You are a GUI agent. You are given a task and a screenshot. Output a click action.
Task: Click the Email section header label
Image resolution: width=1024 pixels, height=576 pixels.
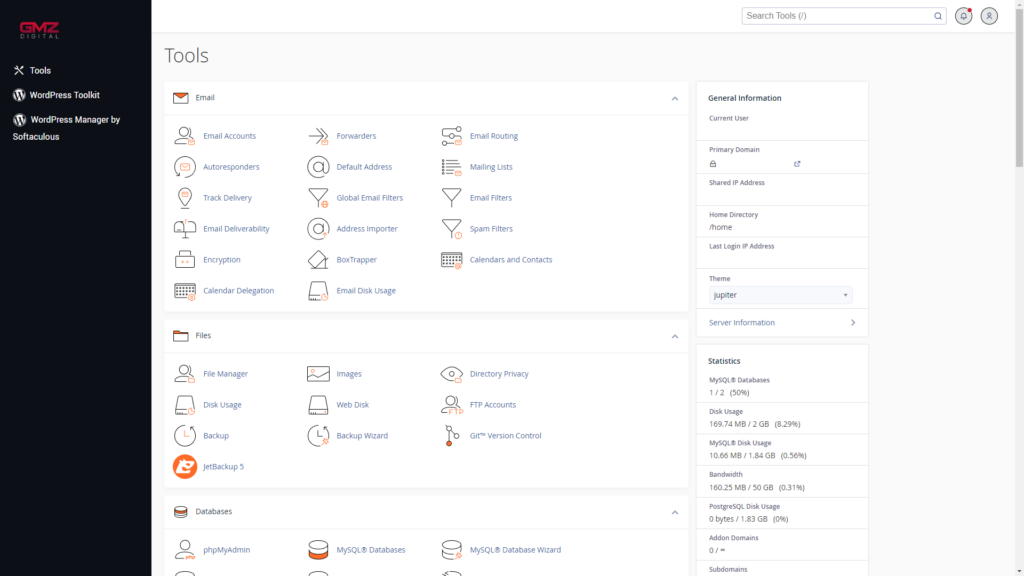pos(204,98)
